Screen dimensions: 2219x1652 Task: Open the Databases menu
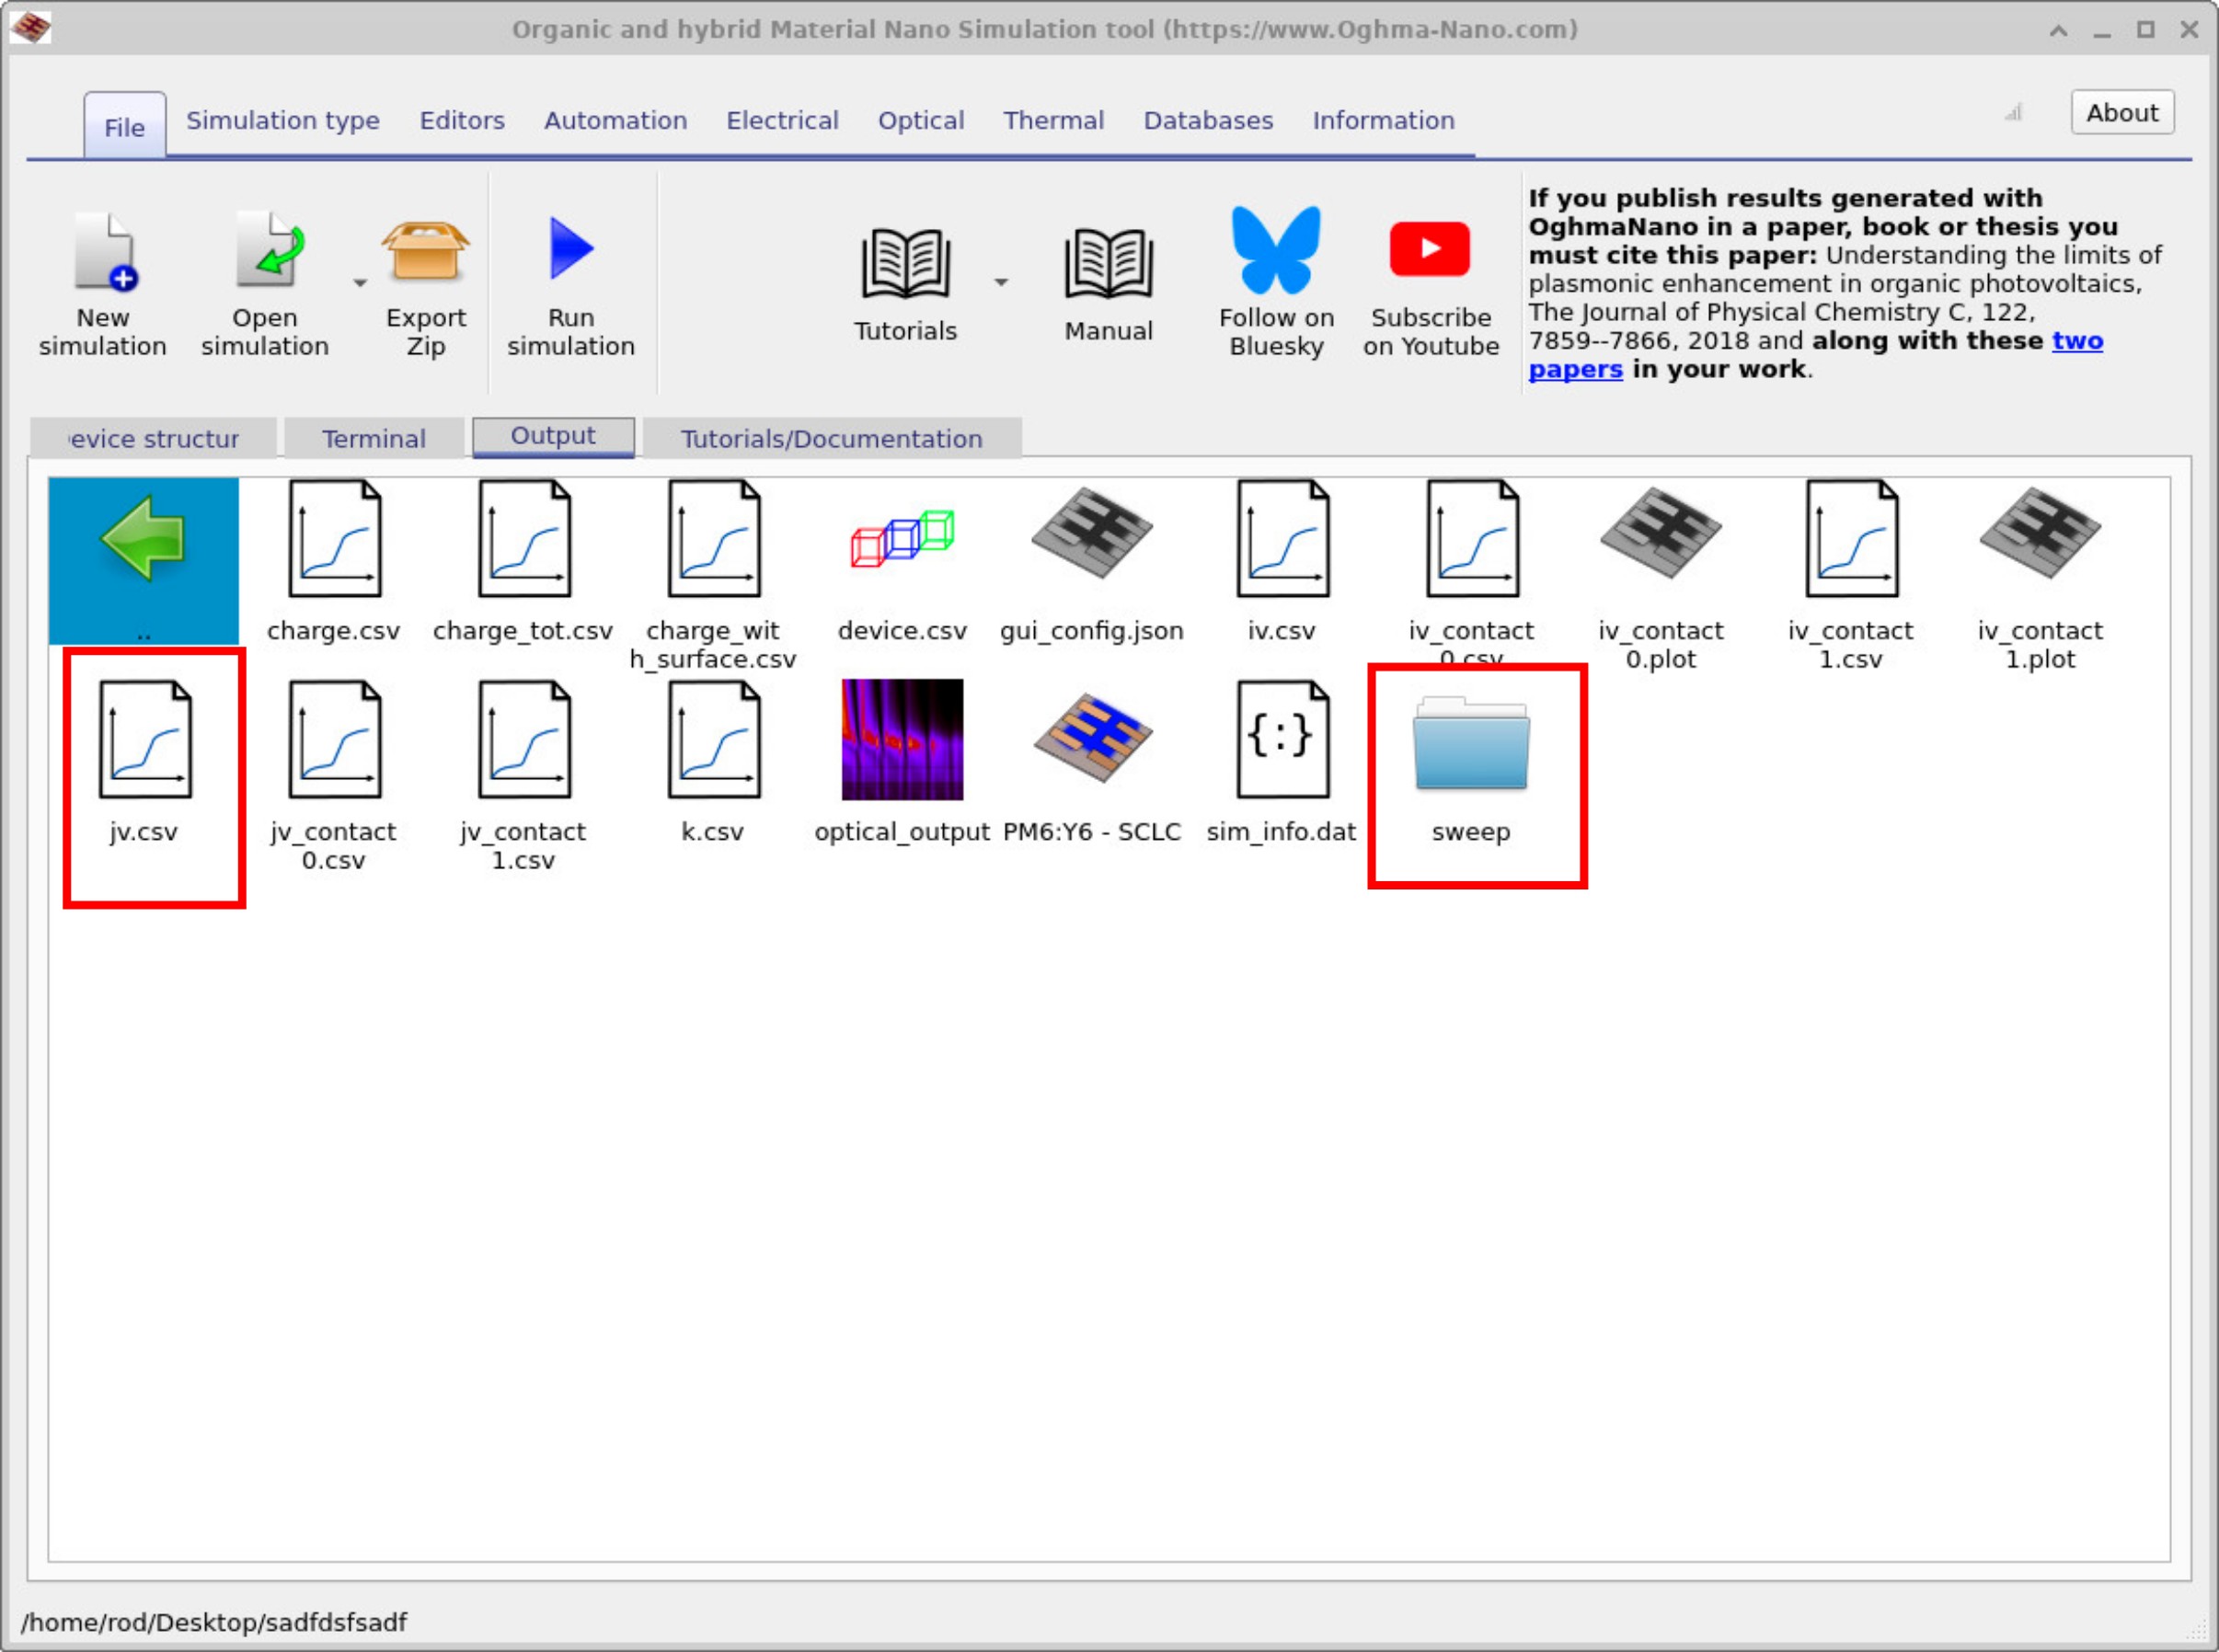[1207, 121]
